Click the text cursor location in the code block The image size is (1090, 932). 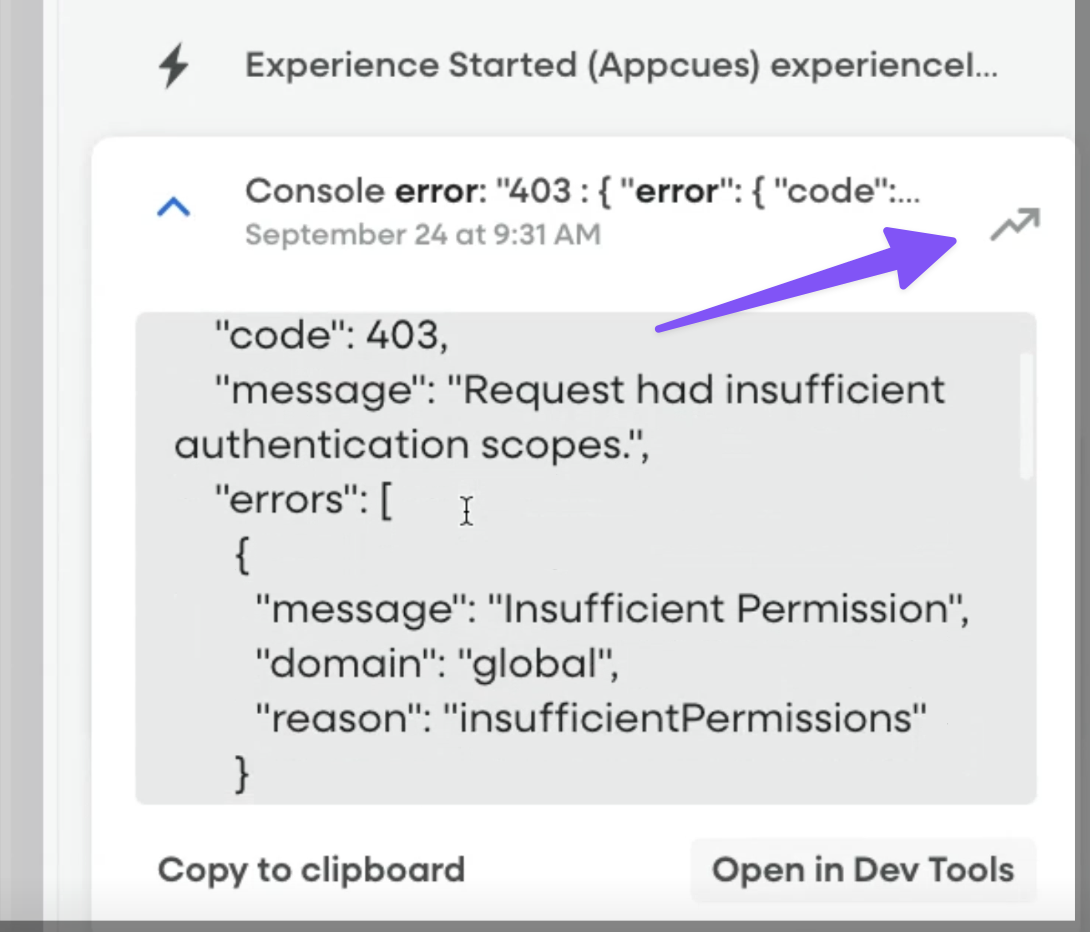click(x=466, y=512)
